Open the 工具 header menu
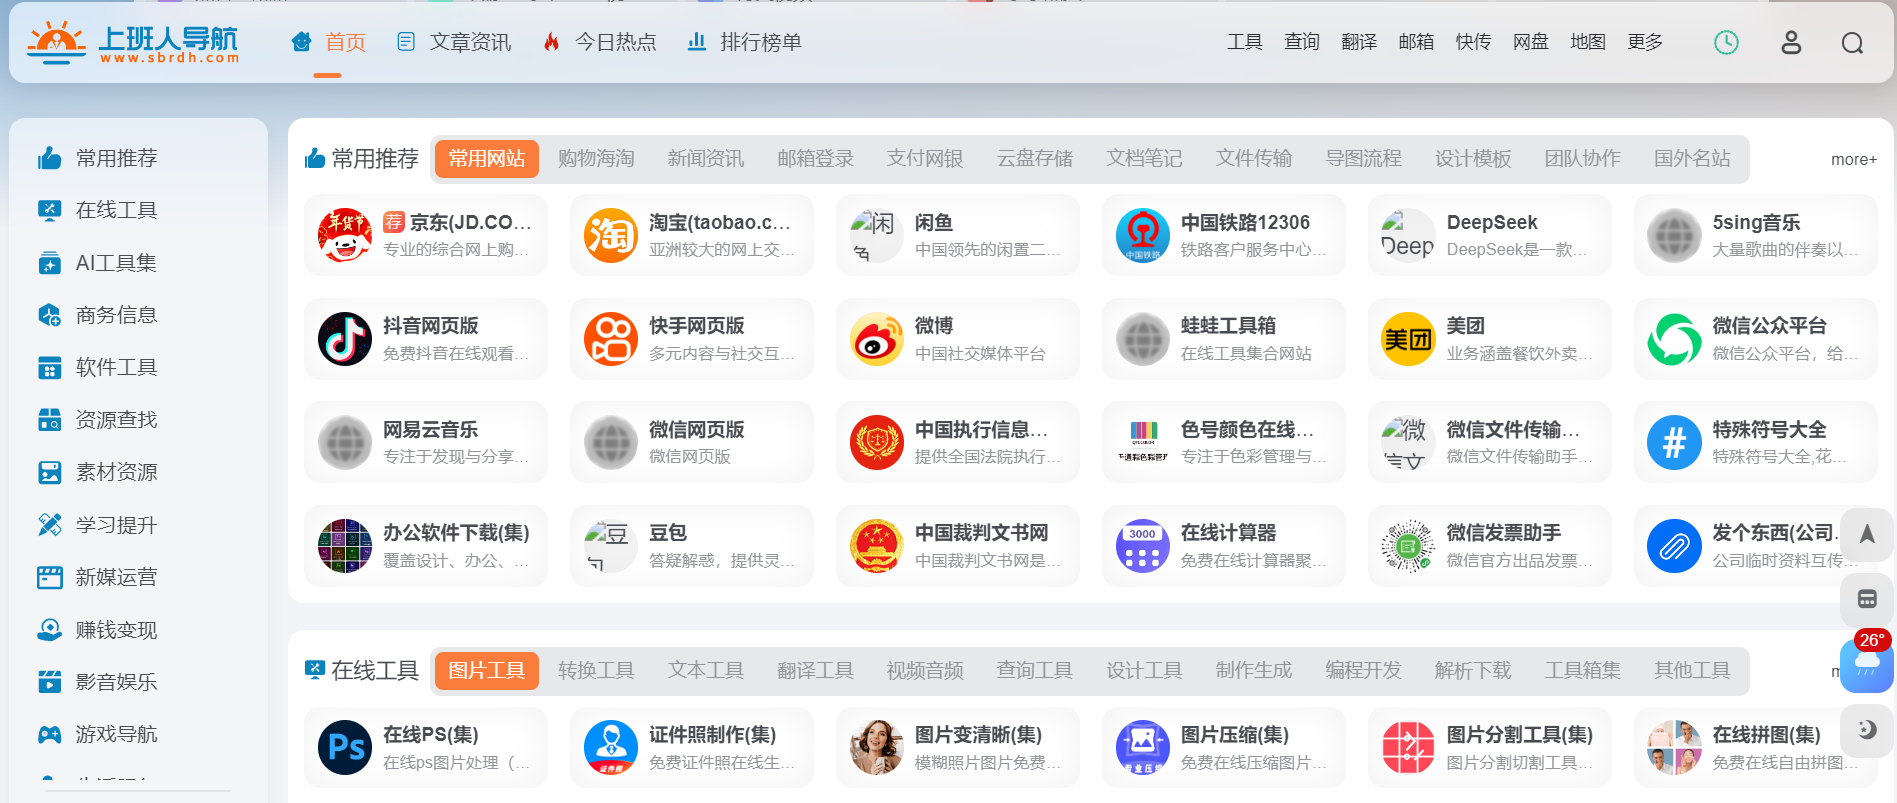The height and width of the screenshot is (803, 1897). 1245,42
